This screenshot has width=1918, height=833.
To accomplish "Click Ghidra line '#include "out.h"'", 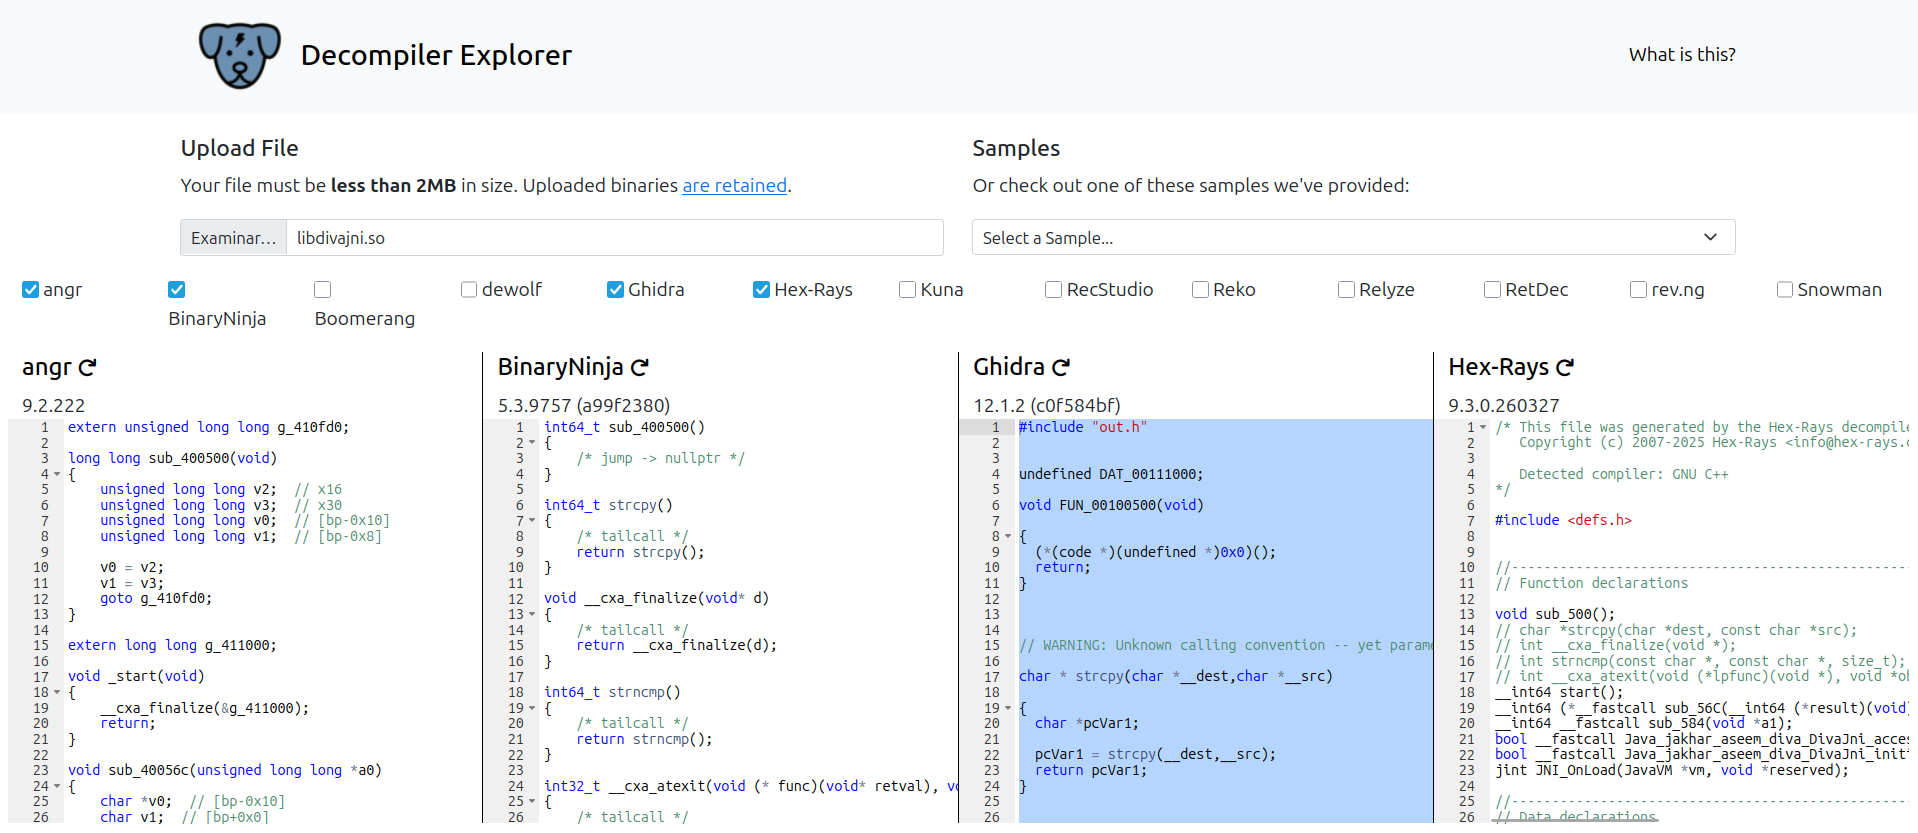I will (x=1082, y=427).
